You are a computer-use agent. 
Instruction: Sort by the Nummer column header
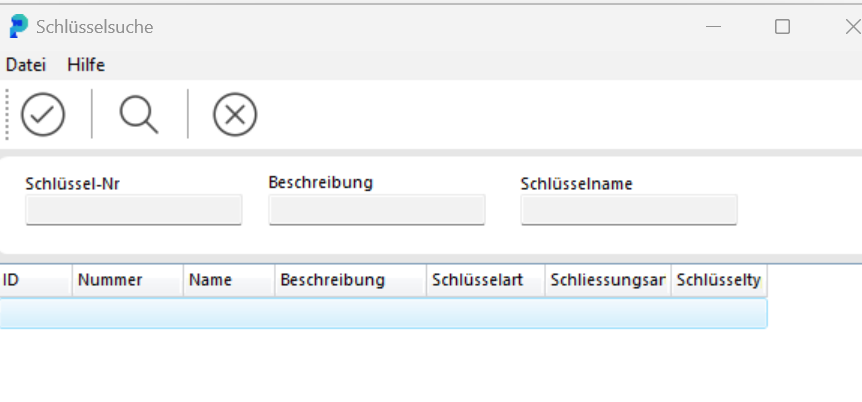point(128,280)
